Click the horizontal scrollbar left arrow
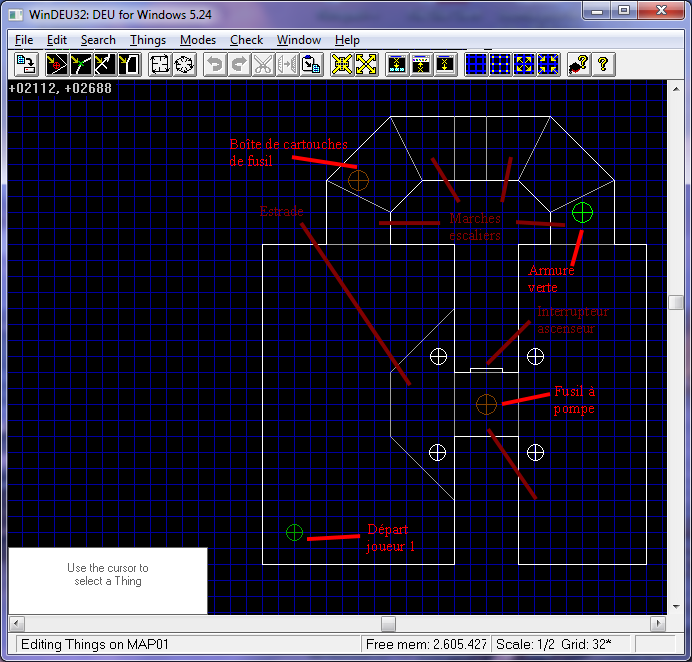 click(x=16, y=624)
